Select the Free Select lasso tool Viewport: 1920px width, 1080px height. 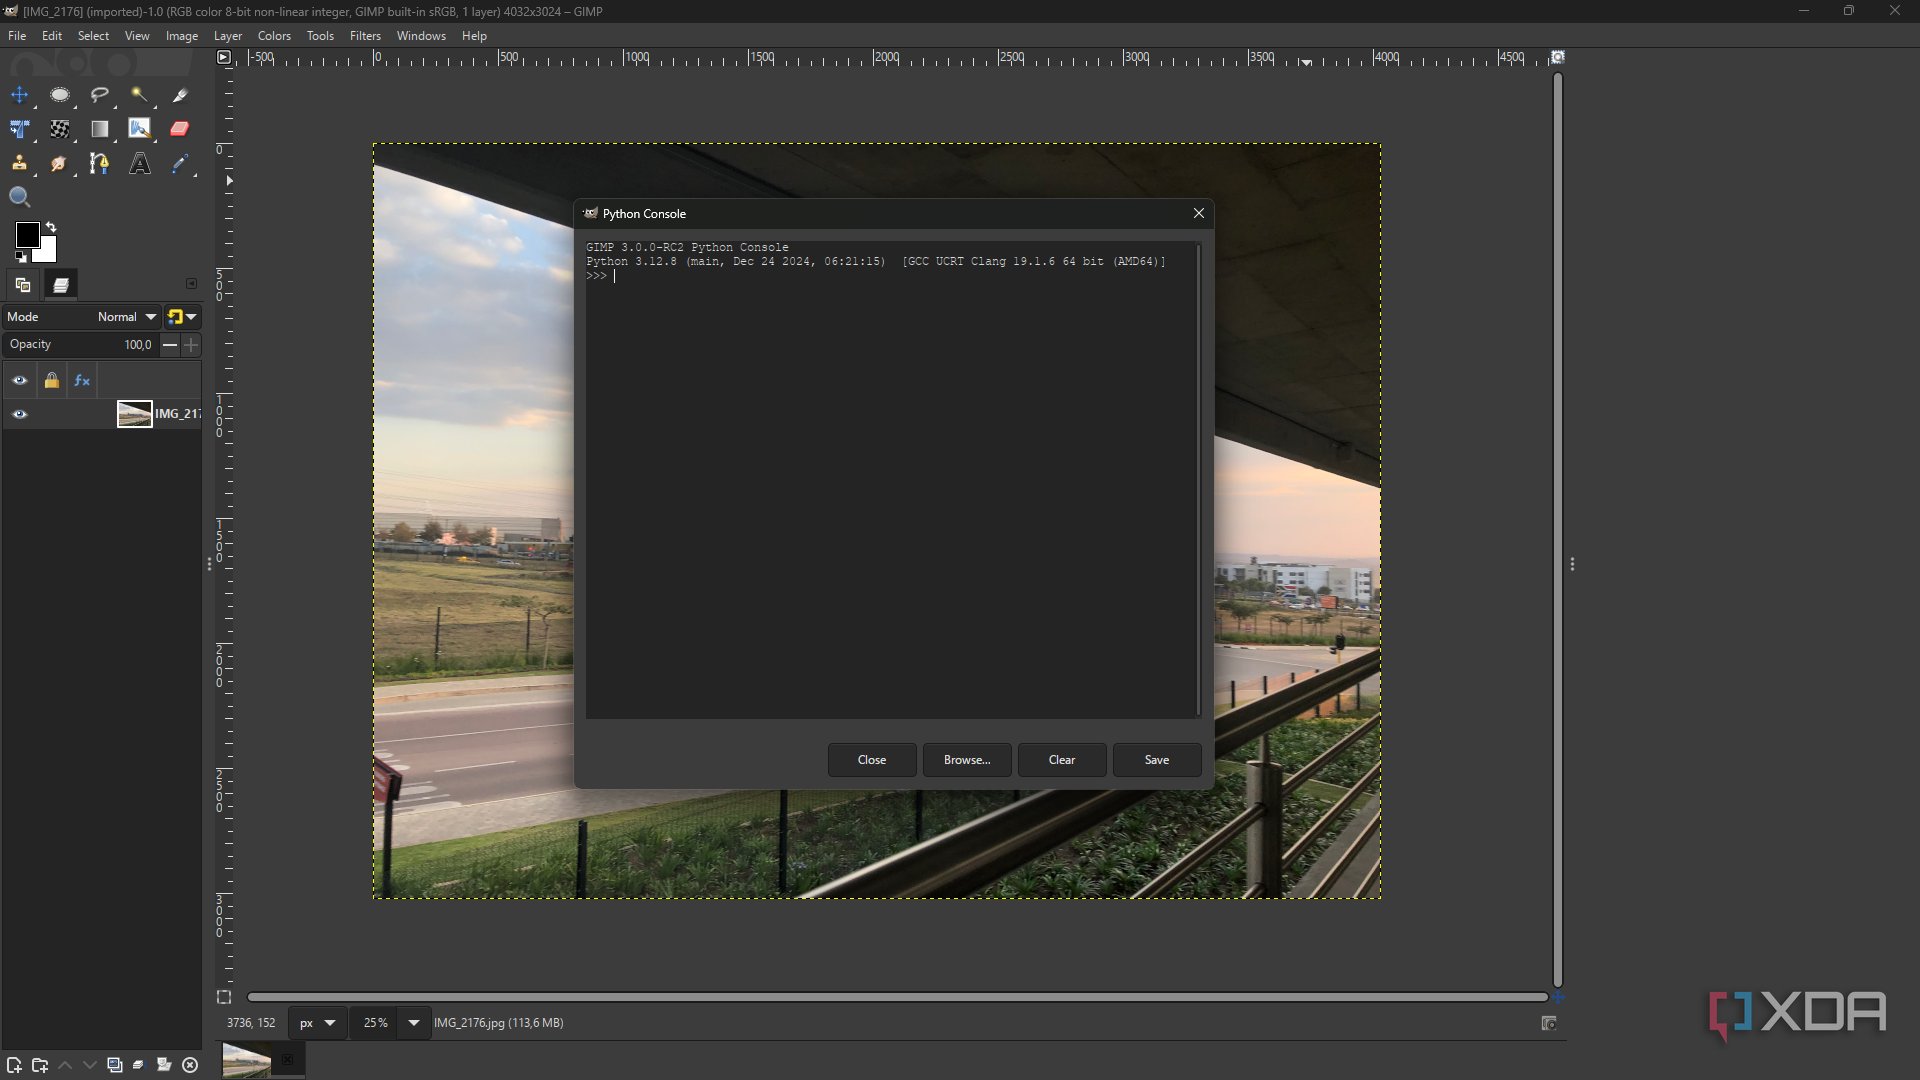click(x=100, y=95)
